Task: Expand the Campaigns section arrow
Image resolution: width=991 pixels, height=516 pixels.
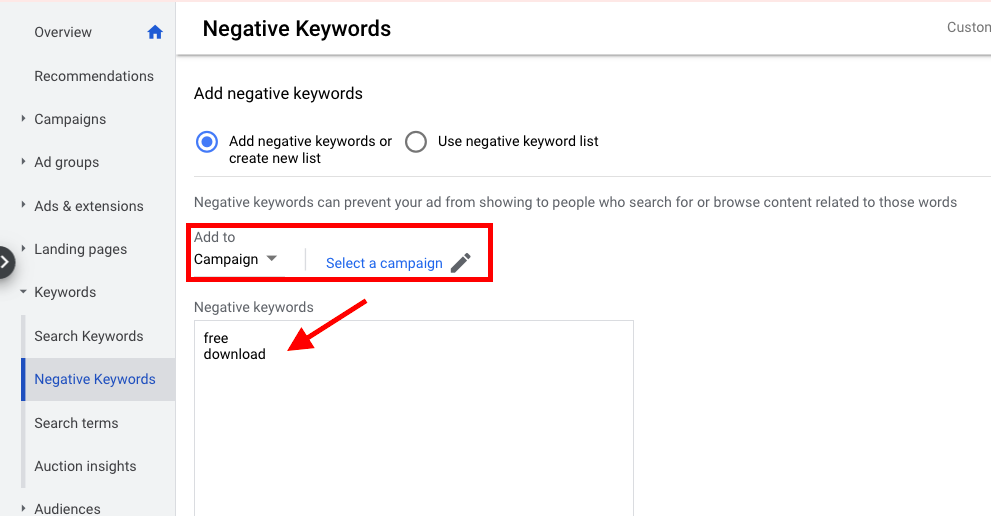Action: (x=23, y=118)
